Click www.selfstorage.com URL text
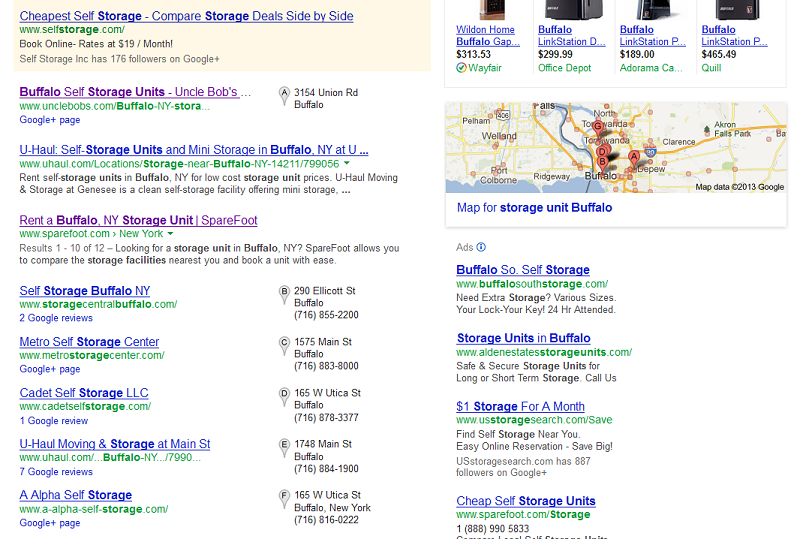The width and height of the screenshot is (800, 539). pos(72,30)
